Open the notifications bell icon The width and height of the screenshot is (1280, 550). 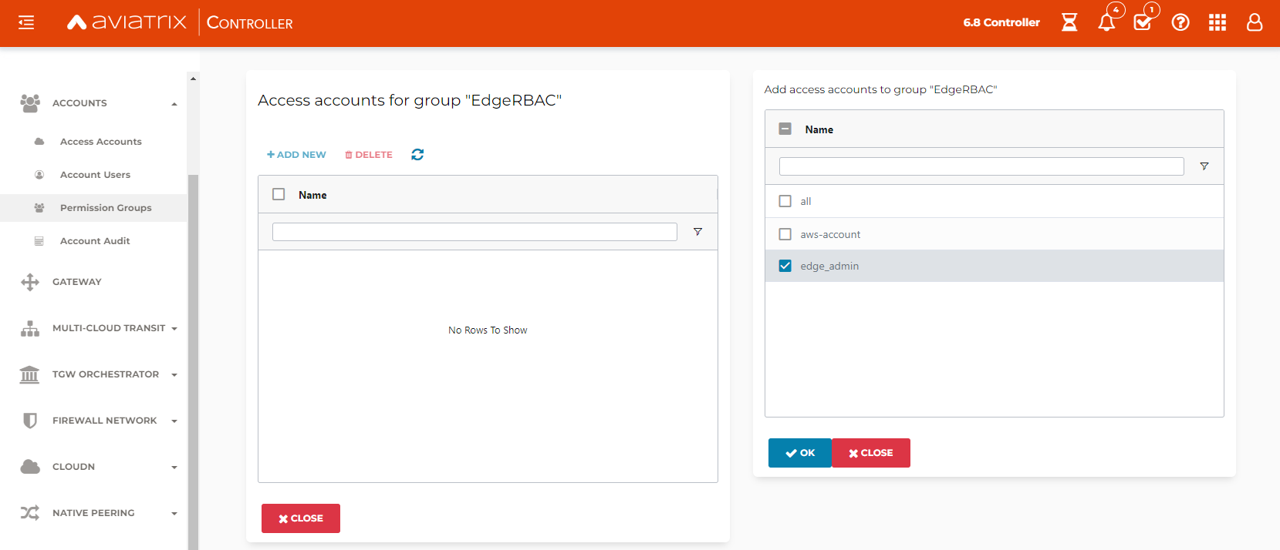point(1107,22)
